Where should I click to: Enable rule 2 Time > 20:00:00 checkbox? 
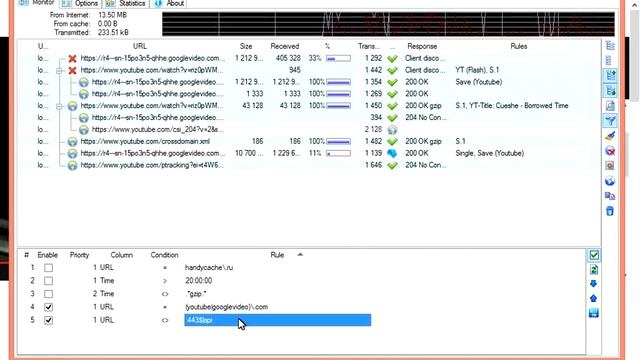pos(48,281)
